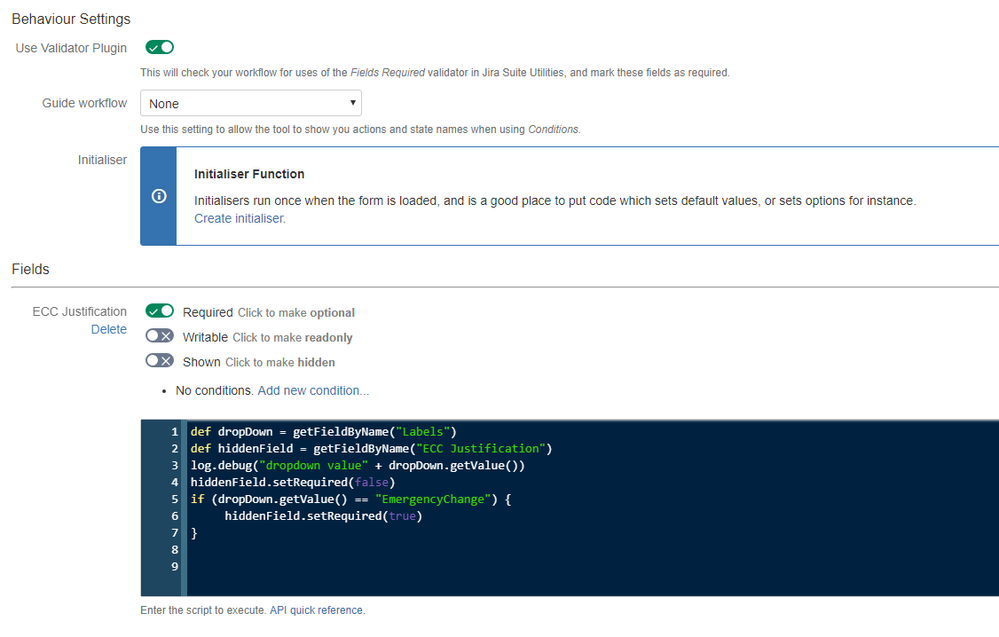Click the 'Click to make optional' text

tap(296, 313)
